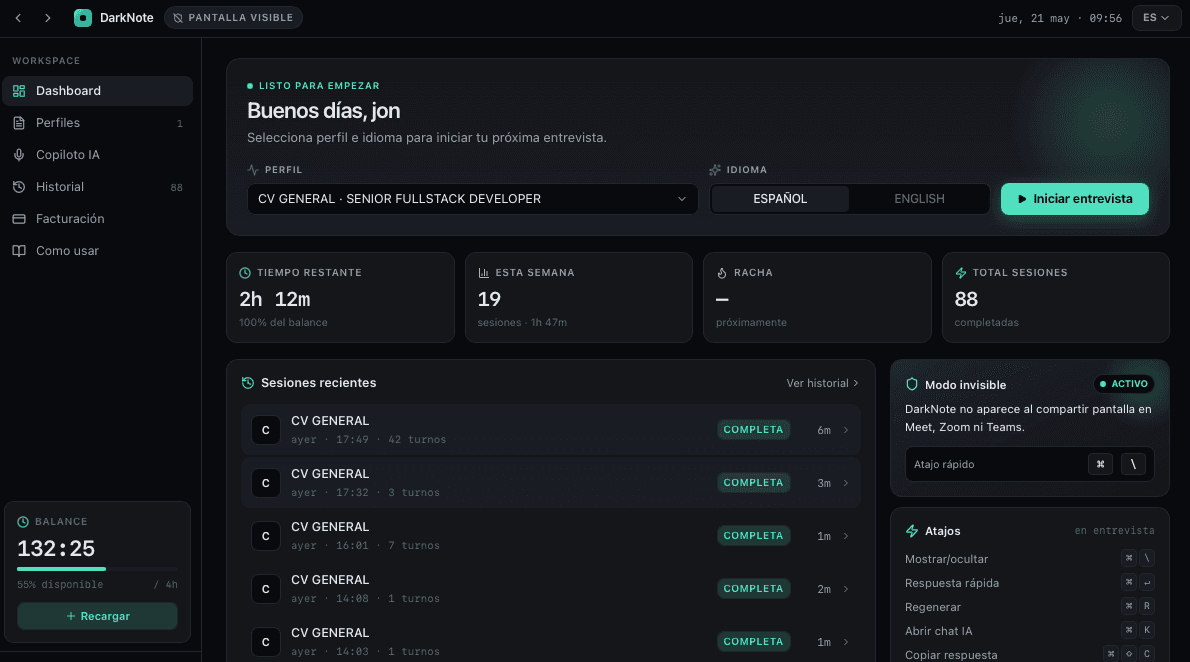Viewport: 1190px width, 662px height.
Task: Expand the 16:01 session chevron
Action: coord(845,536)
